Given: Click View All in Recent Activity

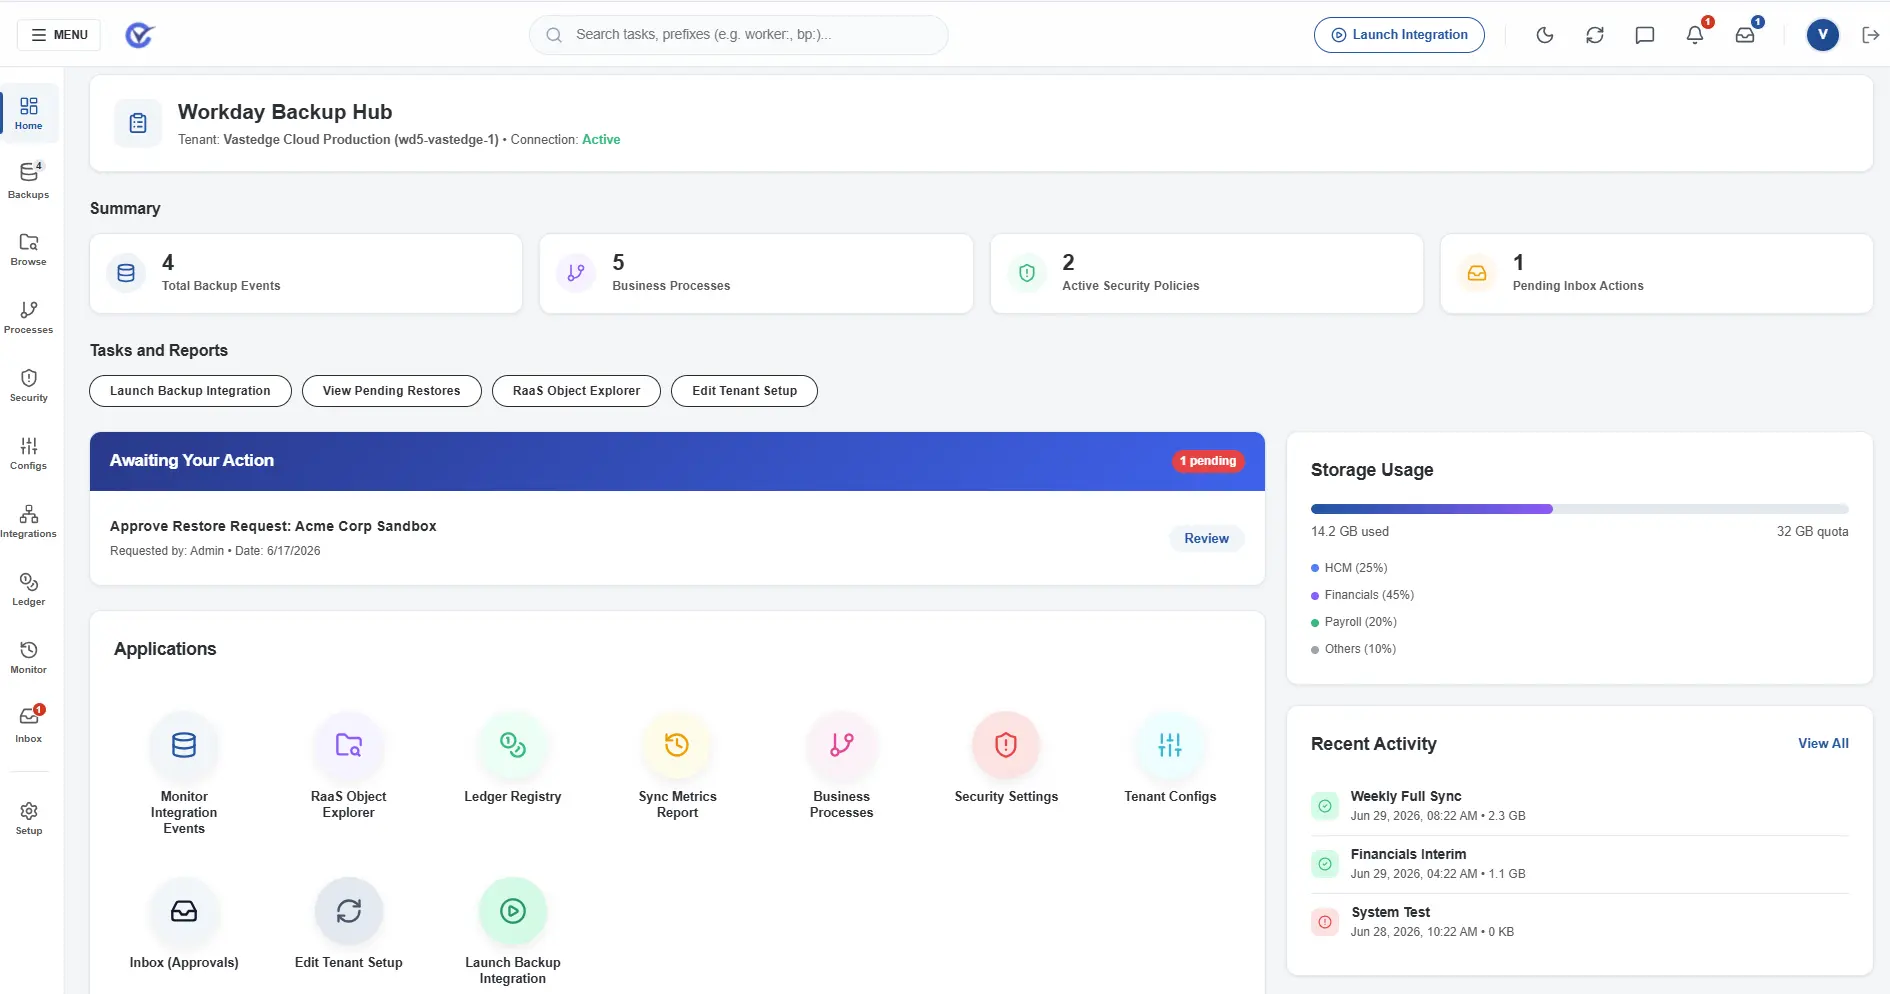Looking at the screenshot, I should tap(1823, 743).
